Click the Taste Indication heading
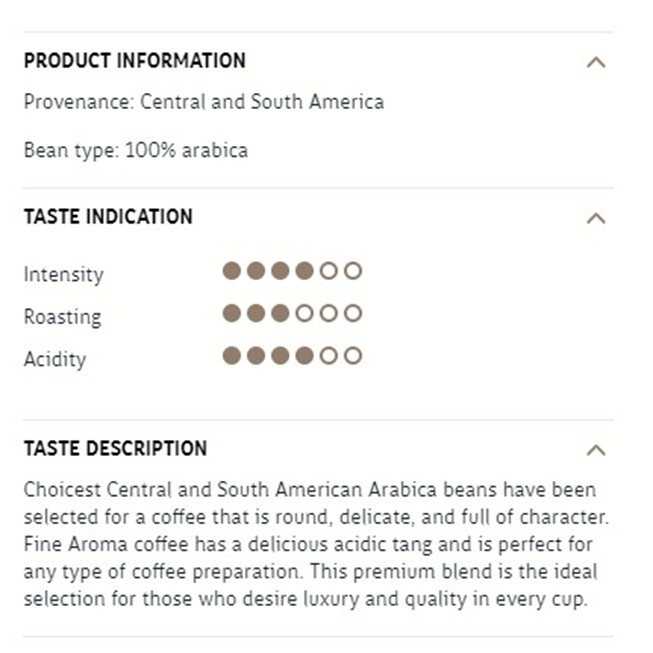 pyautogui.click(x=108, y=217)
